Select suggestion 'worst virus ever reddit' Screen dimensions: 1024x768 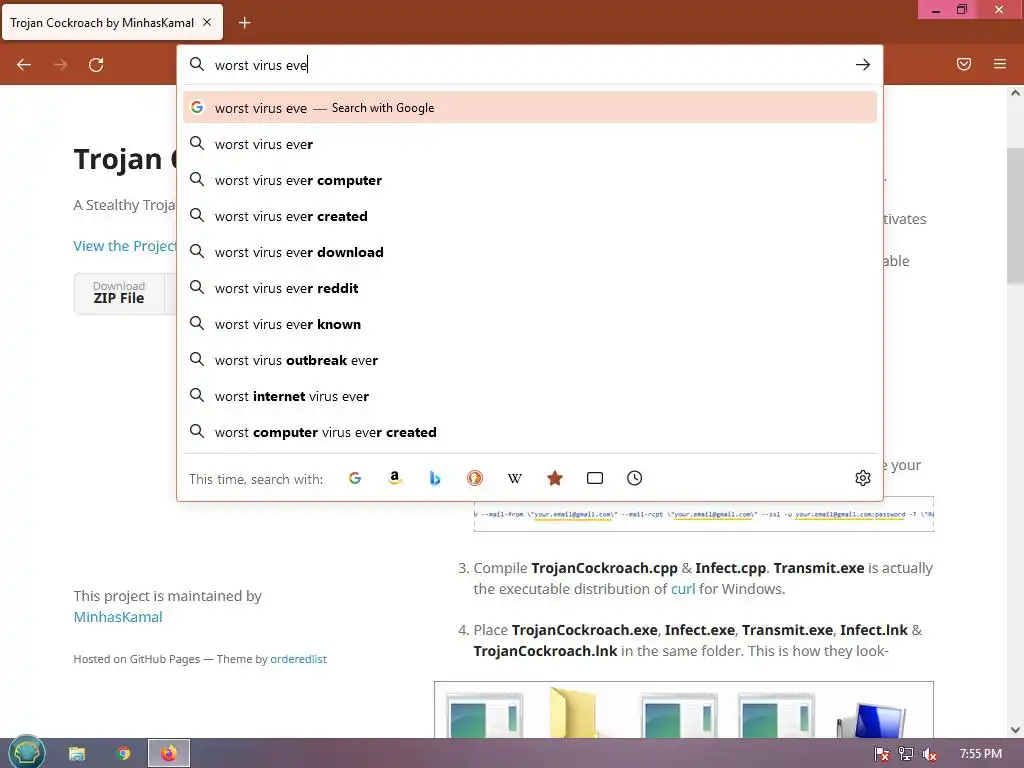530,288
